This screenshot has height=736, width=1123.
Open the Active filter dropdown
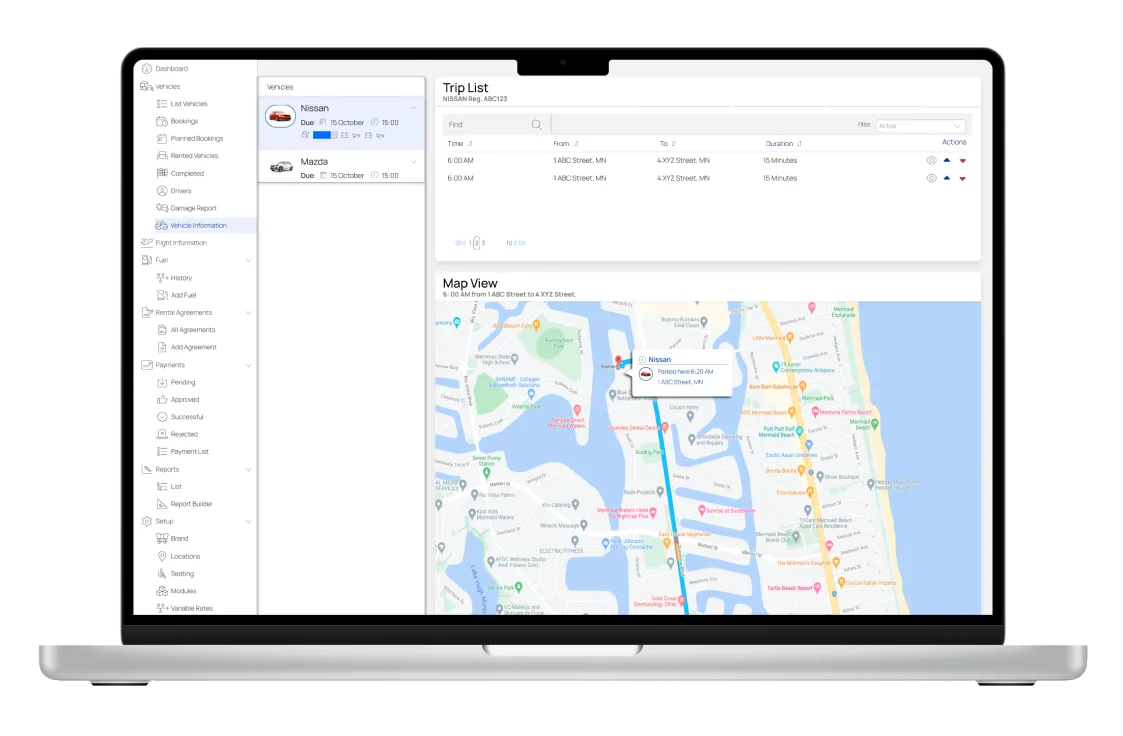[x=920, y=126]
